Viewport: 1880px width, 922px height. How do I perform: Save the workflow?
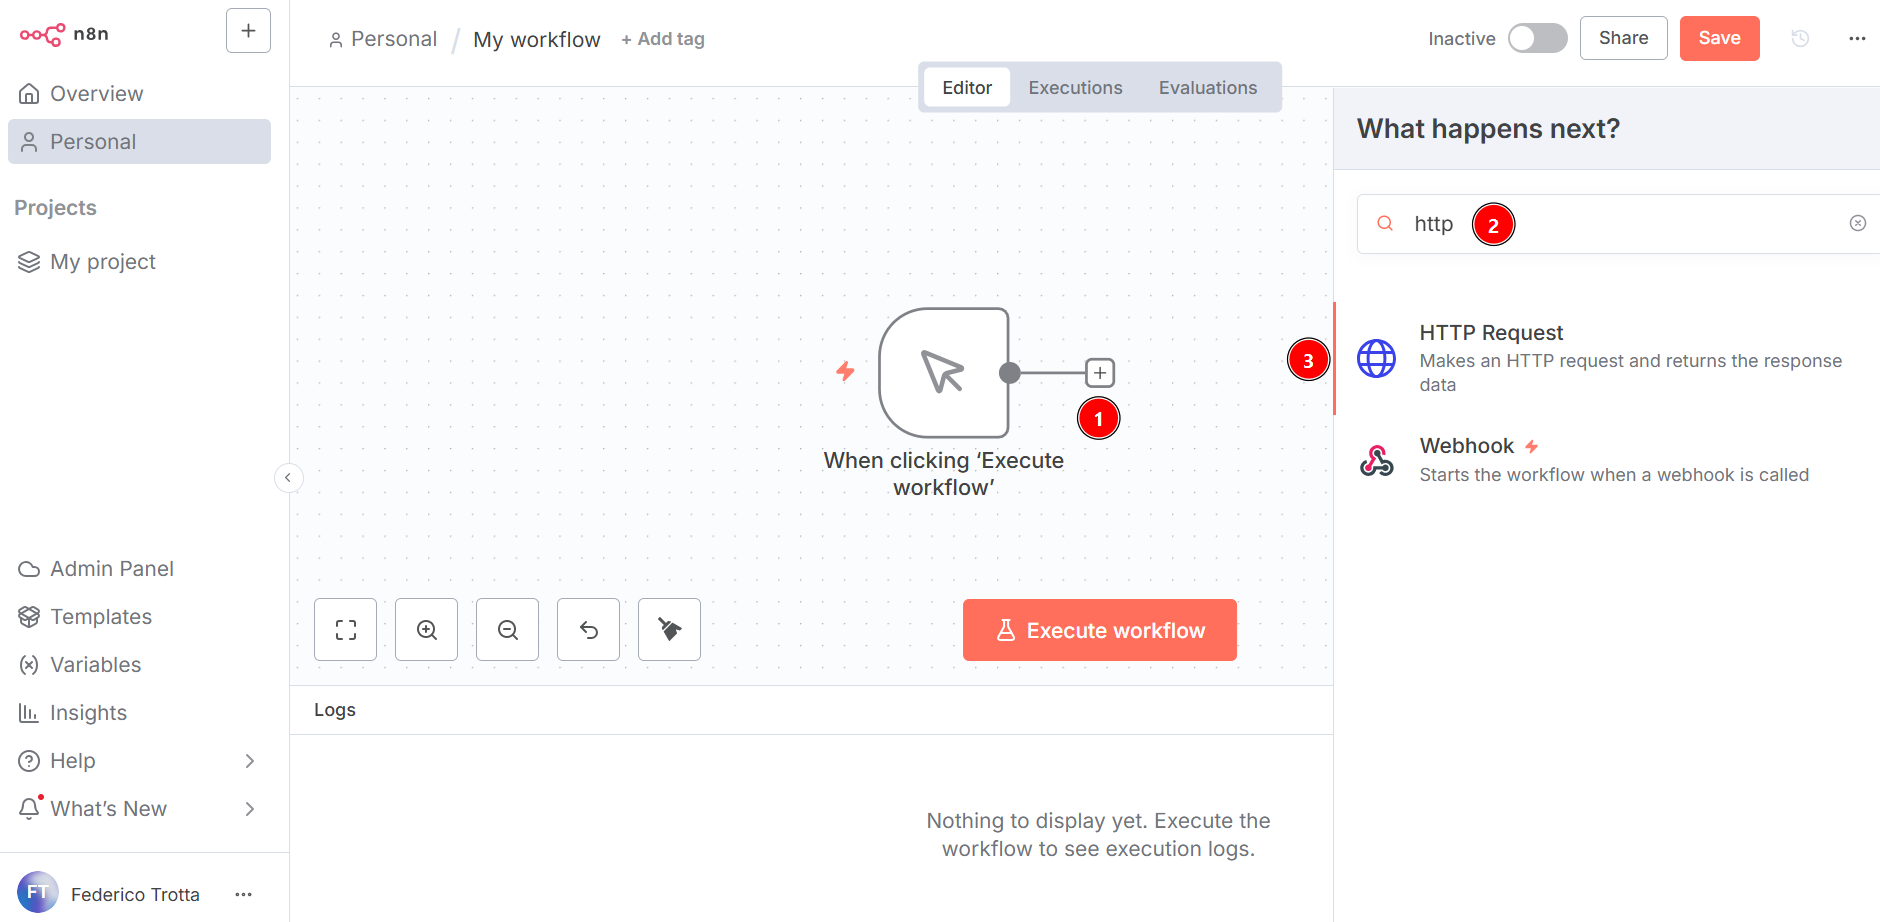pyautogui.click(x=1719, y=38)
